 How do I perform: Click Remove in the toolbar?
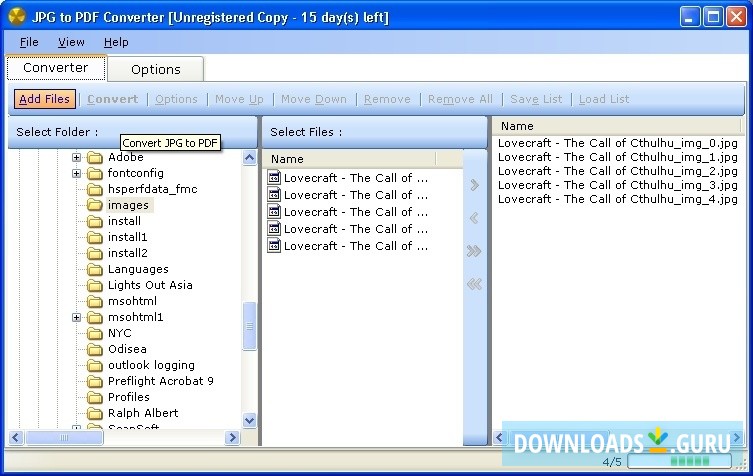[387, 99]
